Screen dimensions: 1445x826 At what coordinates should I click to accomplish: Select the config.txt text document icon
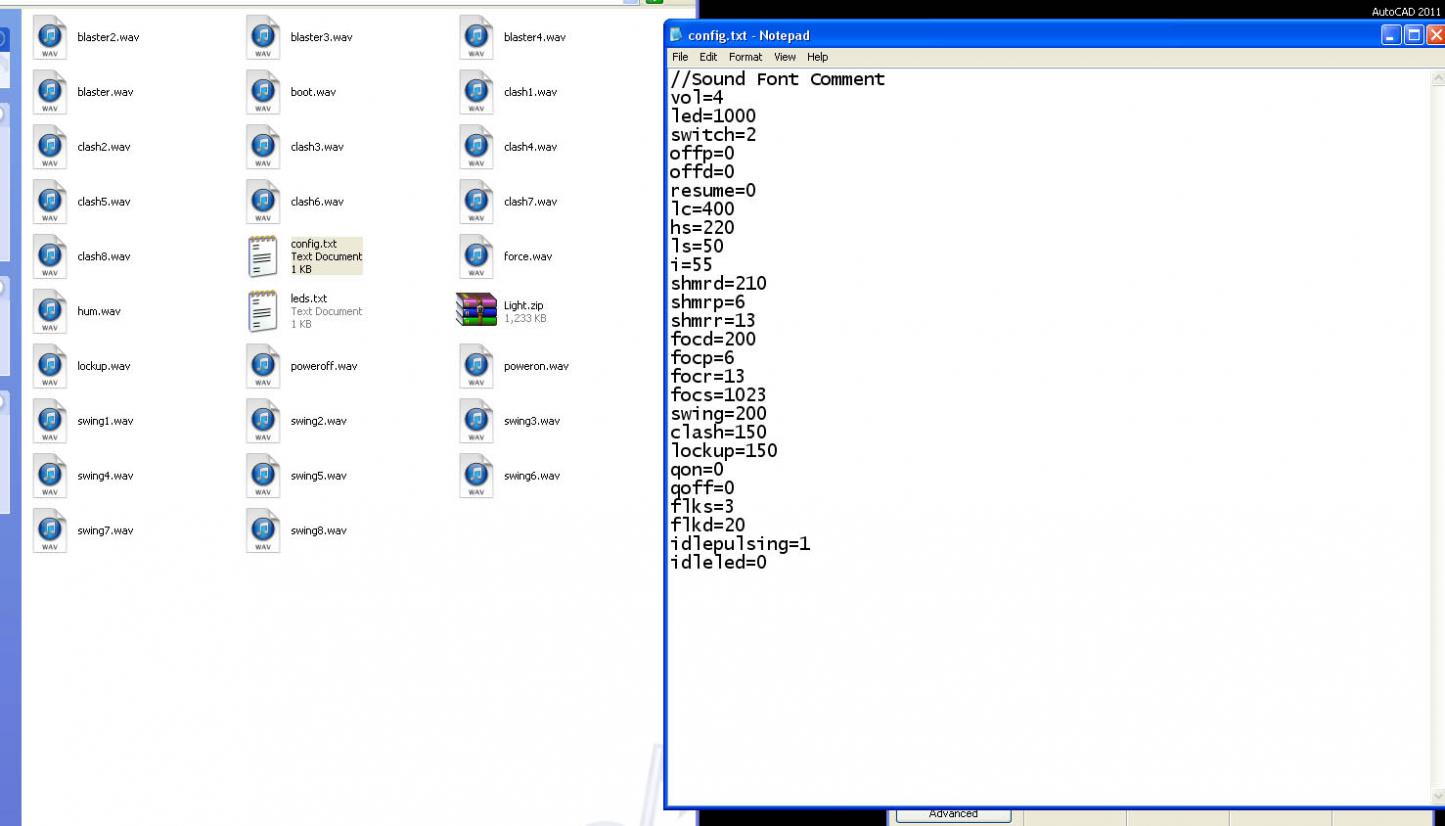click(x=262, y=256)
